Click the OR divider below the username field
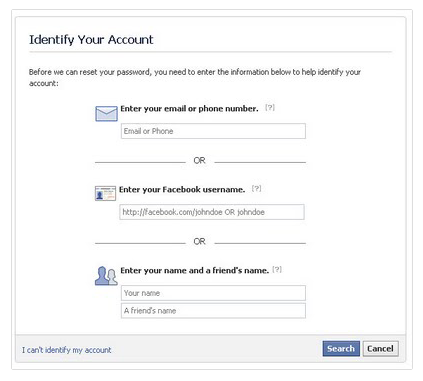The width and height of the screenshot is (423, 381). point(199,242)
